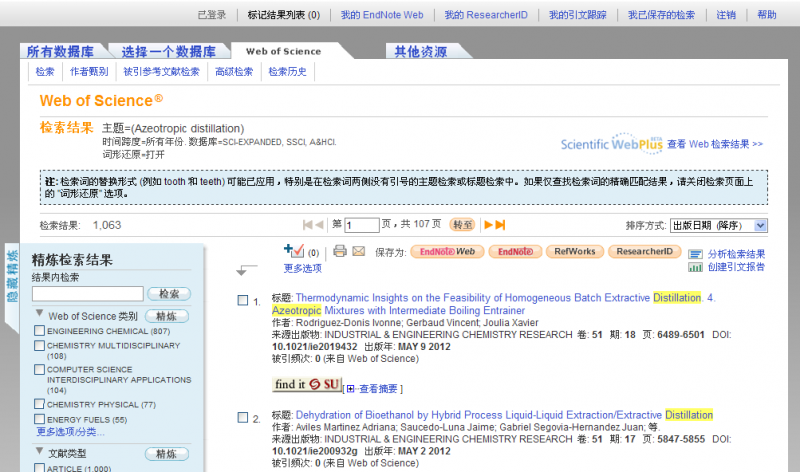Open 分析检索结果 link
The width and height of the screenshot is (800, 472).
pos(736,254)
